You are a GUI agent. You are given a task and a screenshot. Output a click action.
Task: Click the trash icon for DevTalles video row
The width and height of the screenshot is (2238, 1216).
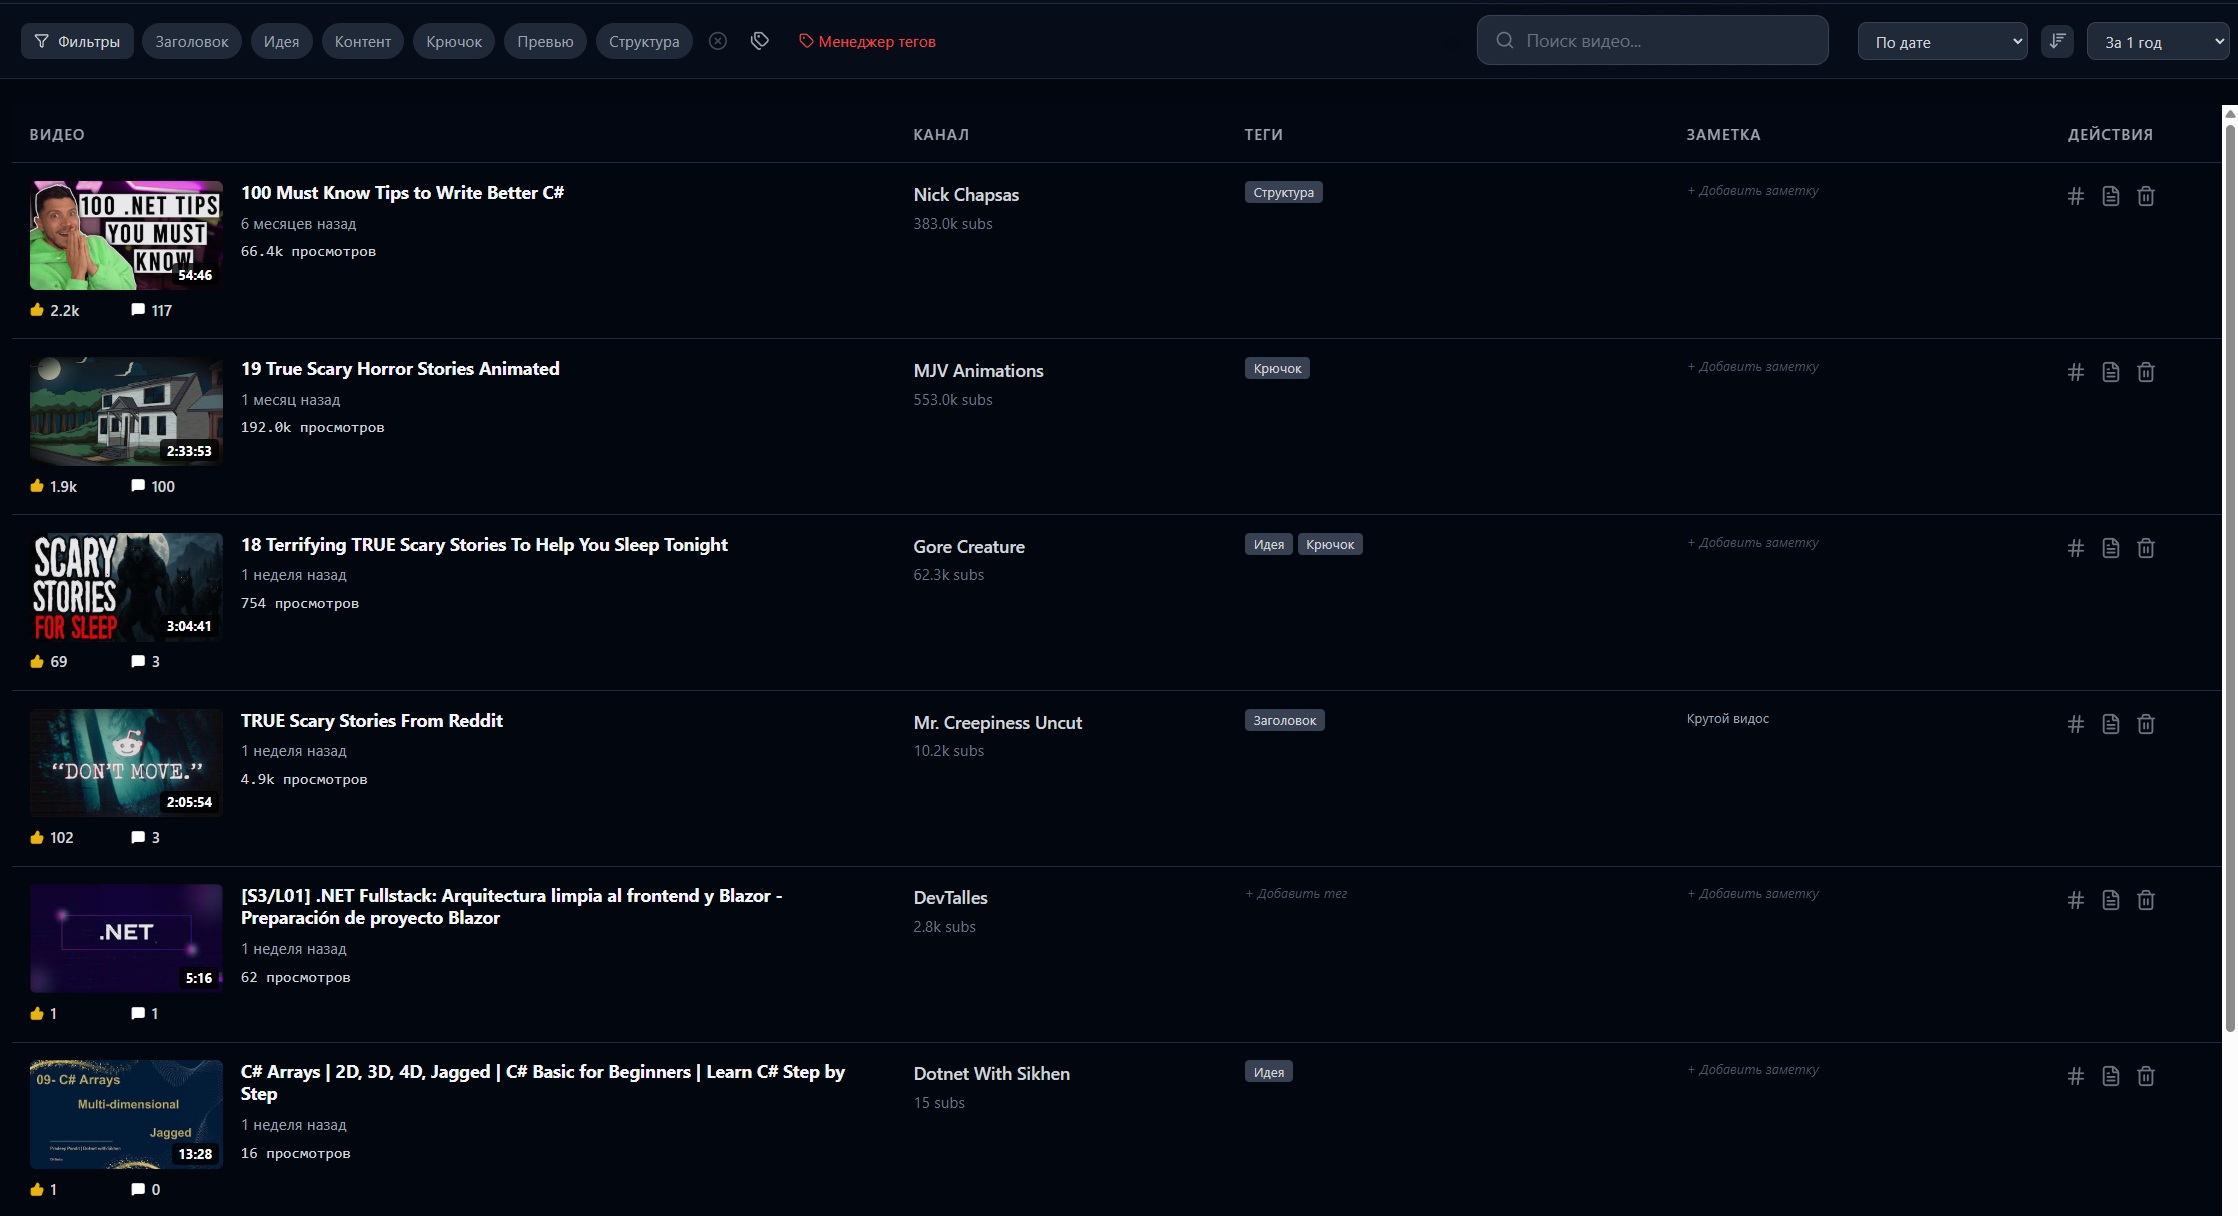[2146, 900]
